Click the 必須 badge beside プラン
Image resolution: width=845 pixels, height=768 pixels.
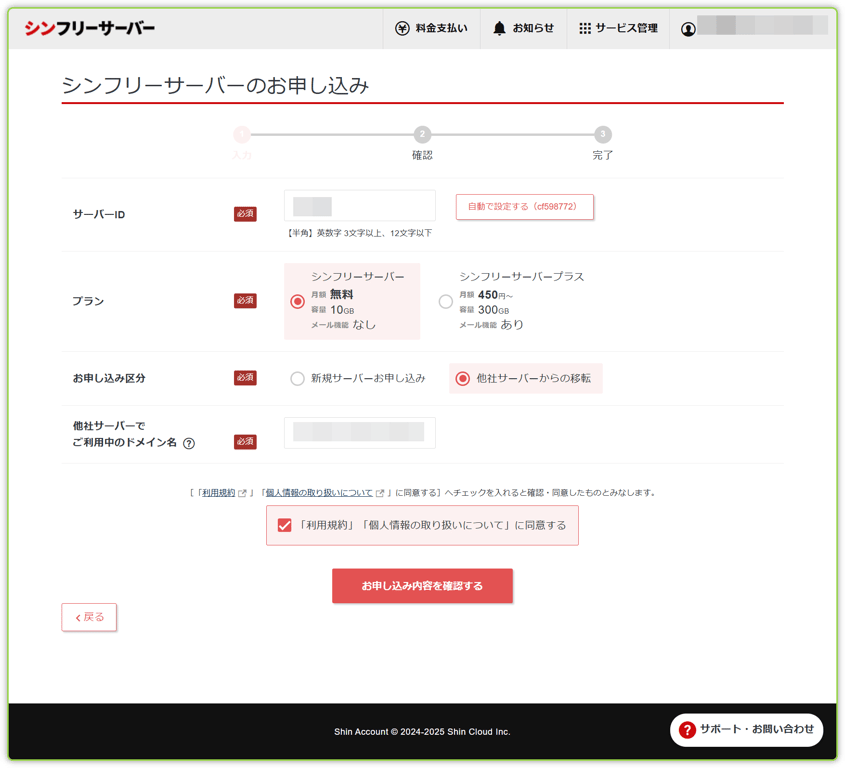coord(245,300)
